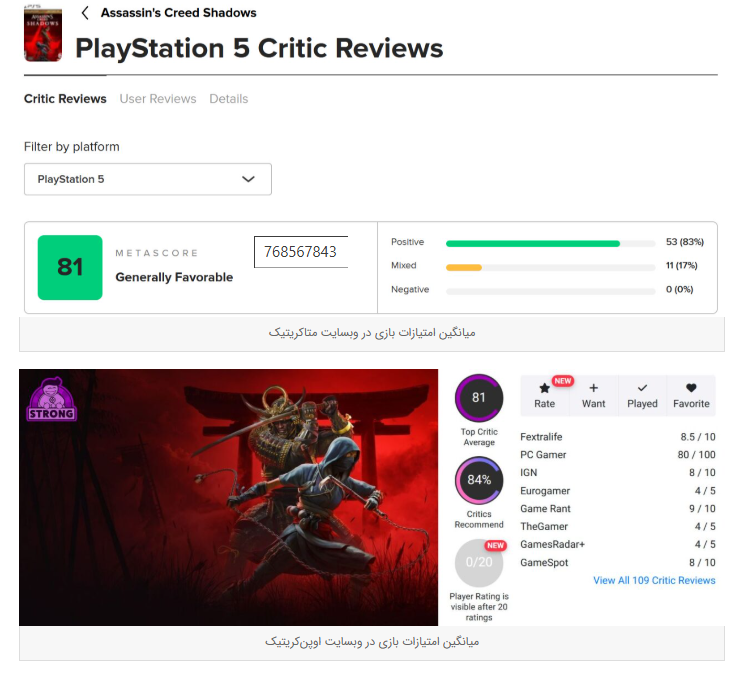Open the Details tab
The height and width of the screenshot is (673, 754).
coord(228,99)
